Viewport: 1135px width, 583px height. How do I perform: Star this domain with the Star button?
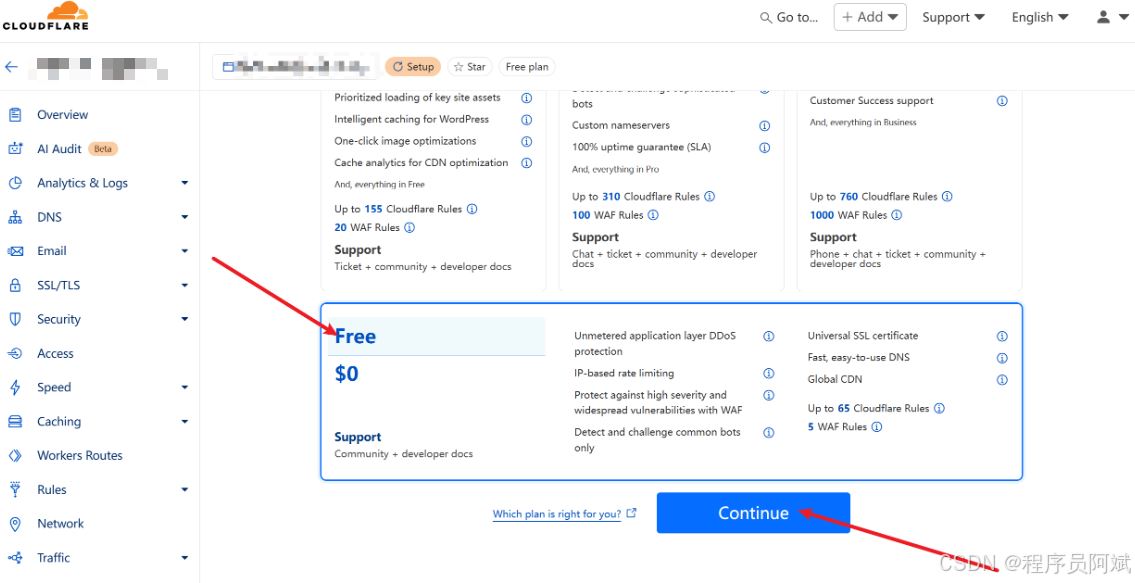pos(469,67)
